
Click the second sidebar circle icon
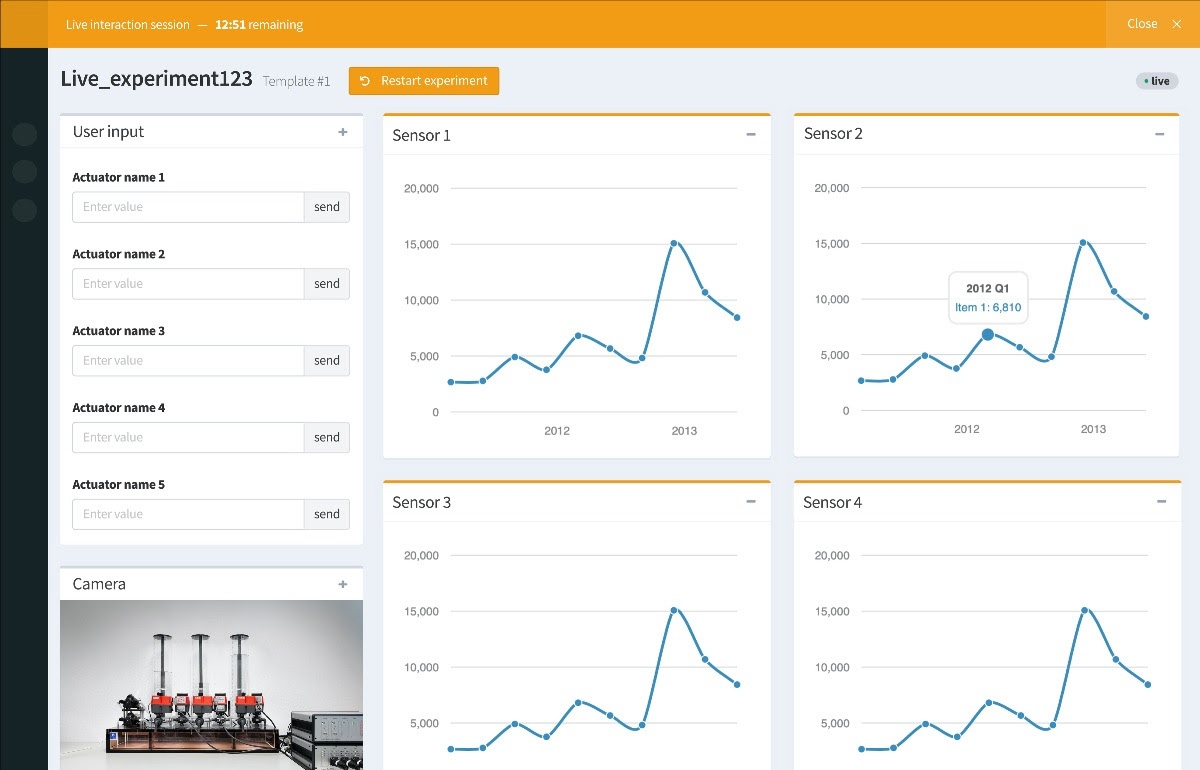coord(25,171)
